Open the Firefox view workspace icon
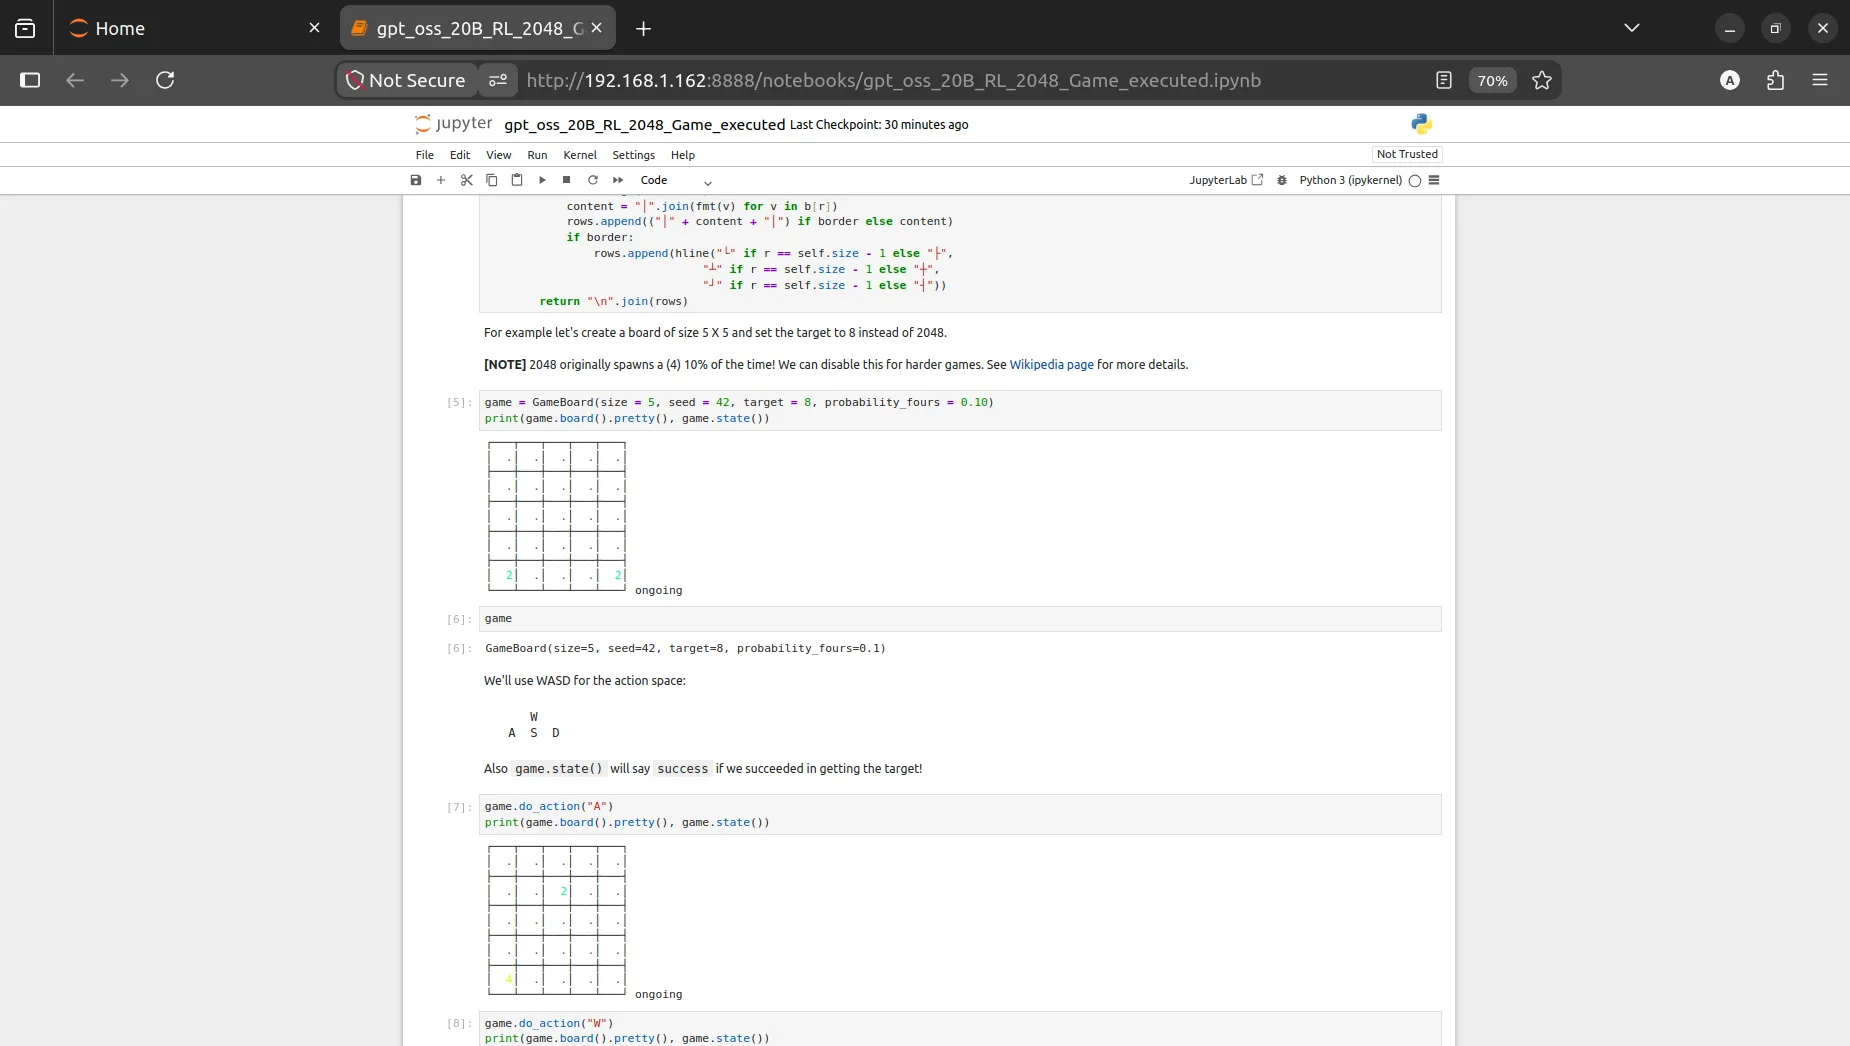The width and height of the screenshot is (1850, 1046). (x=25, y=28)
